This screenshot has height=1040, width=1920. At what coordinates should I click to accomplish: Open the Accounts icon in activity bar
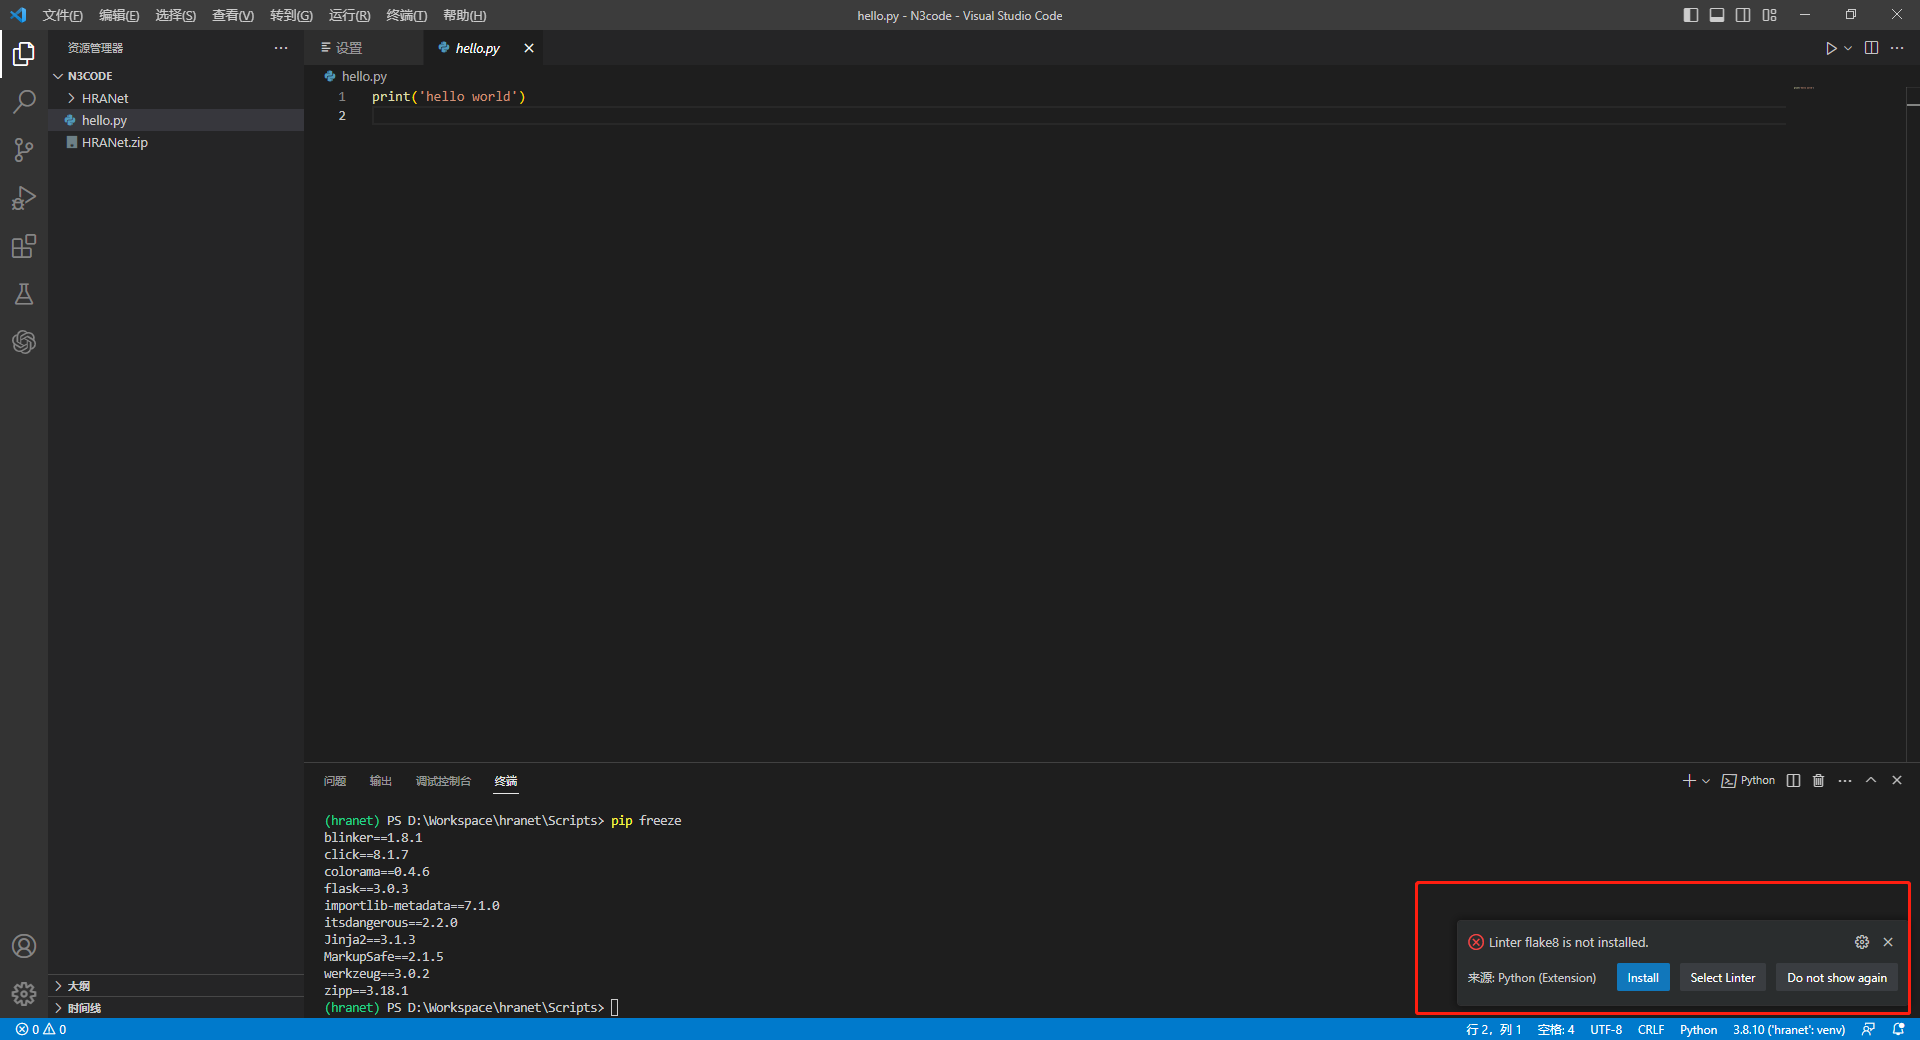tap(24, 946)
